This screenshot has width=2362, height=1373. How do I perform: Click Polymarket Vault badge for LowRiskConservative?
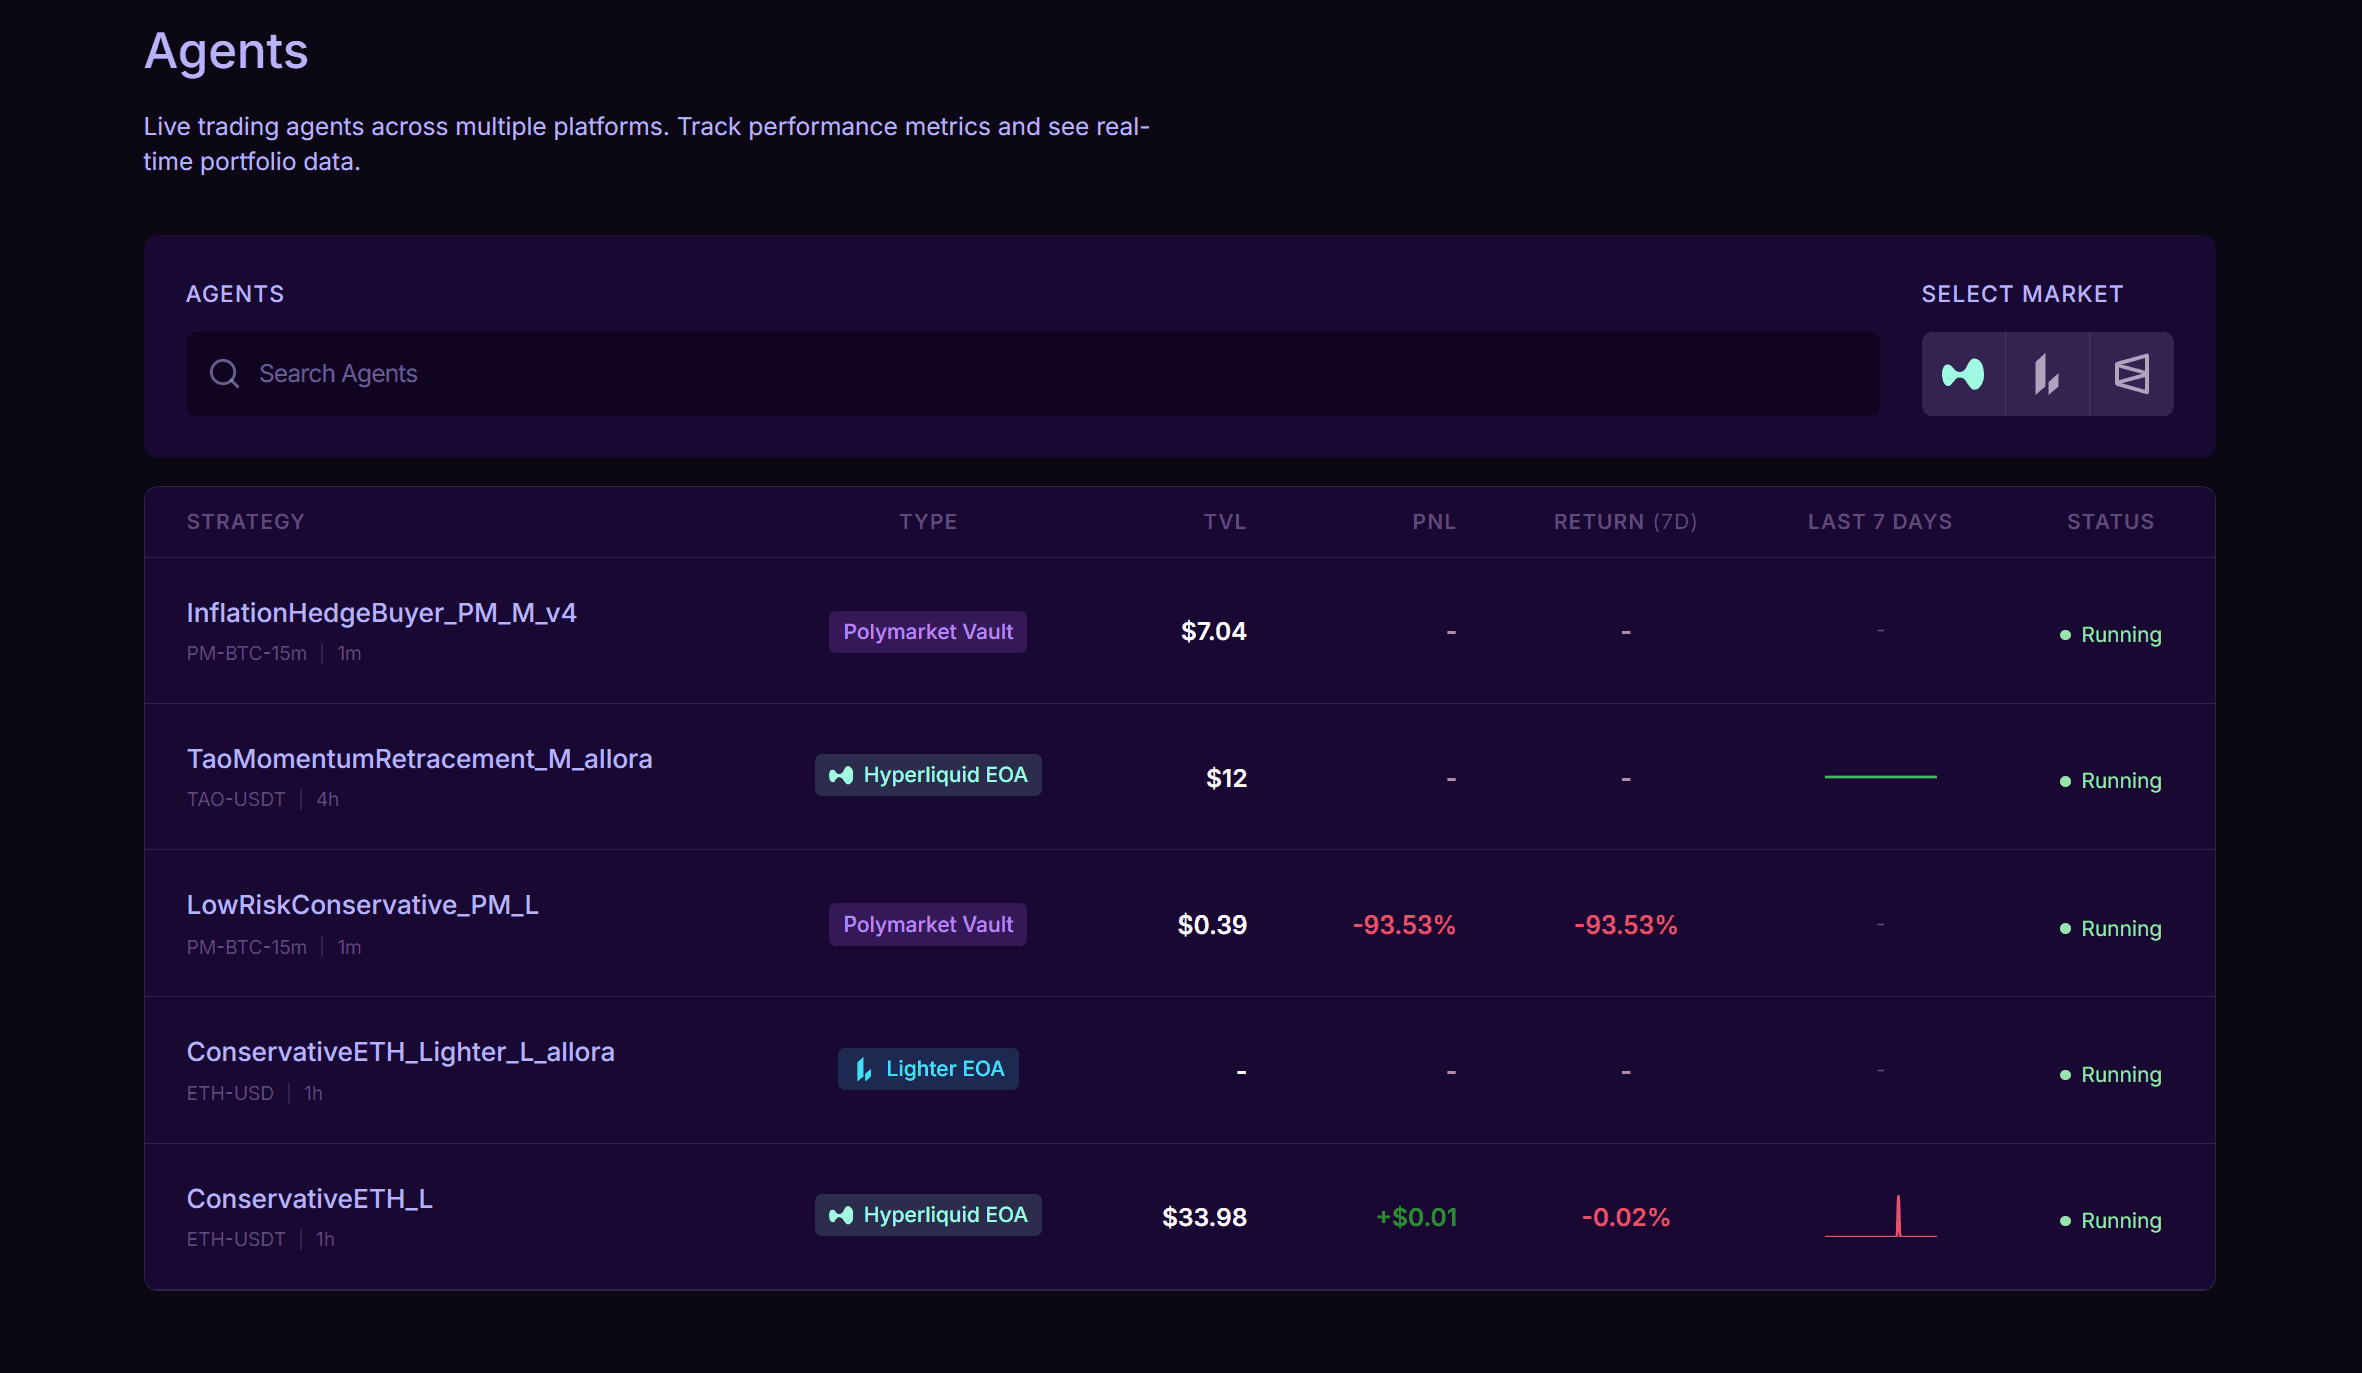tap(927, 925)
